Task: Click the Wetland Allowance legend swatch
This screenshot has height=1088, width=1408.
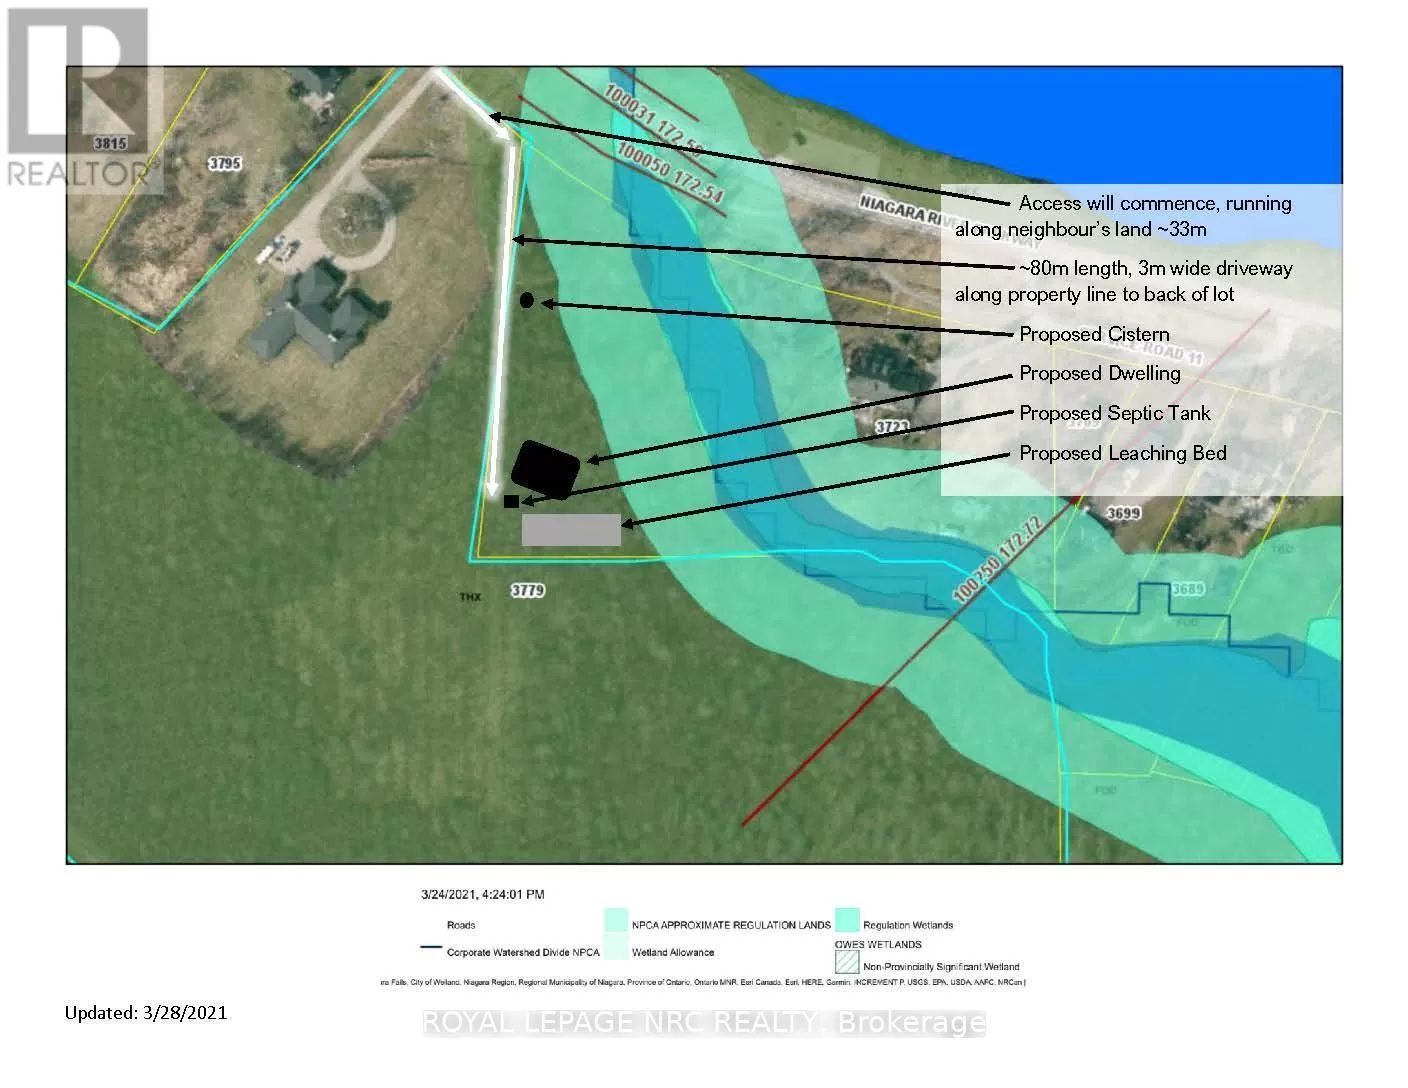Action: point(616,949)
